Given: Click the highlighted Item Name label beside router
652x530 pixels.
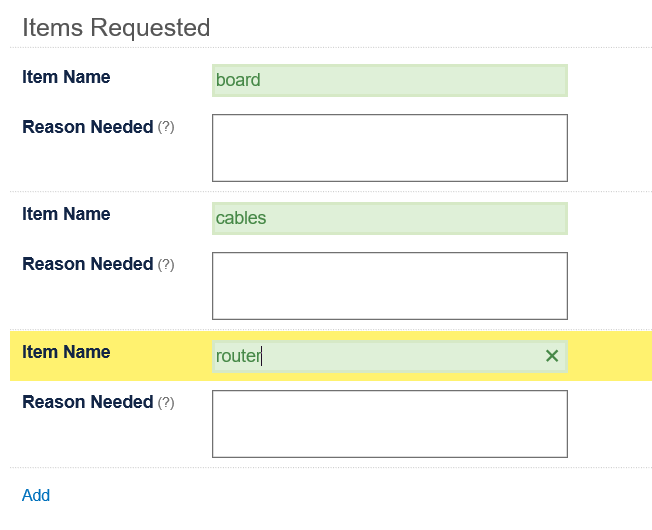Looking at the screenshot, I should [x=66, y=352].
